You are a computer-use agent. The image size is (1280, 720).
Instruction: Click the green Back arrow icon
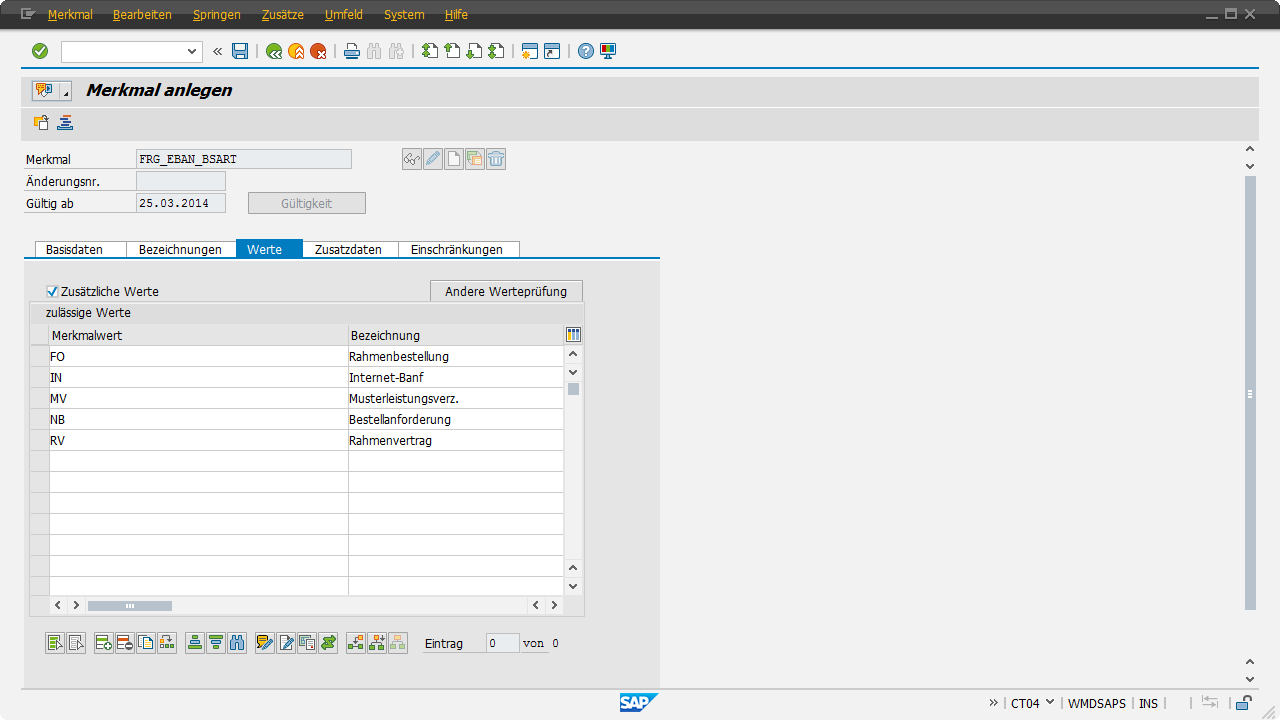274,51
